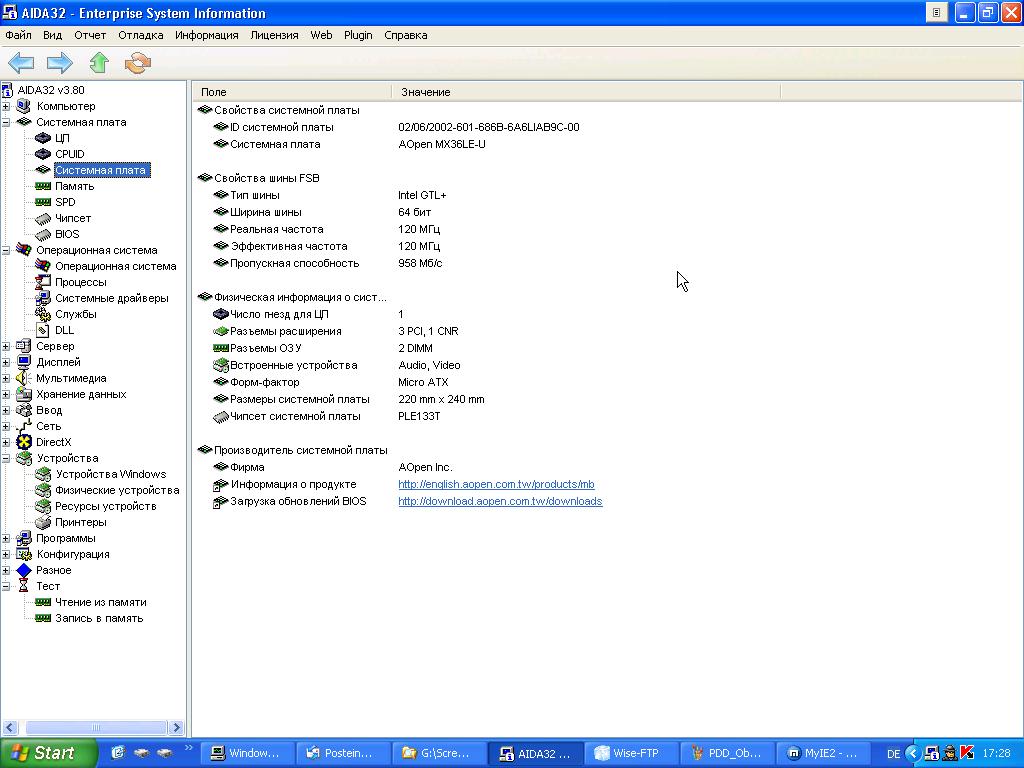Select the ЦП icon in the tree
The height and width of the screenshot is (768, 1024).
43,138
